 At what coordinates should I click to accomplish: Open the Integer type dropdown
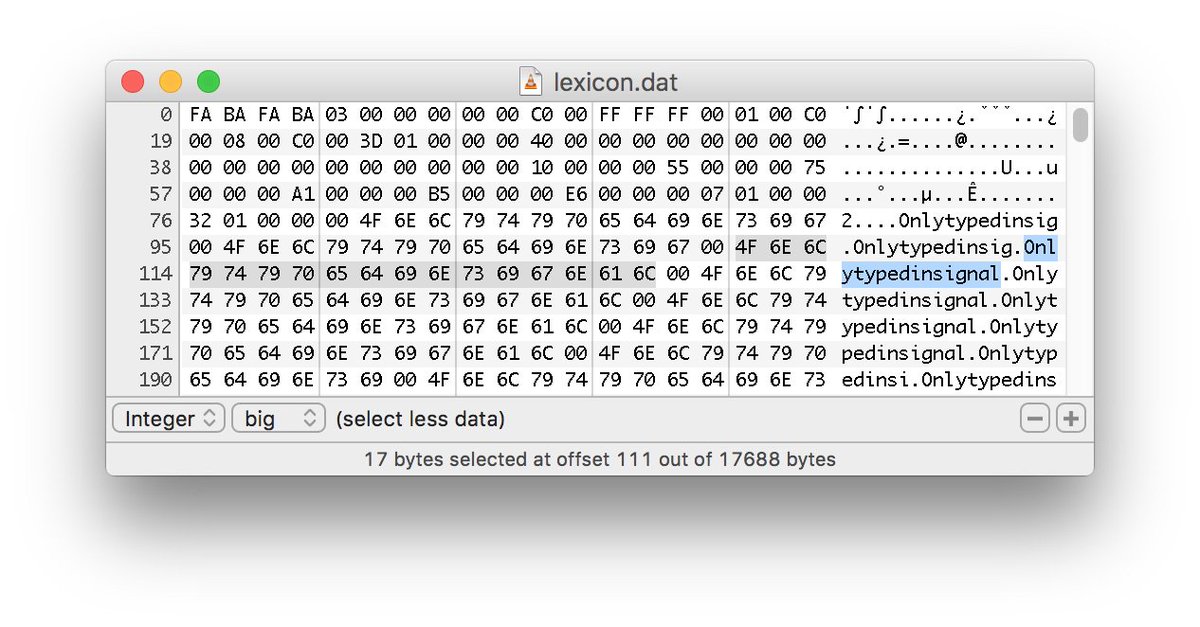[x=169, y=419]
